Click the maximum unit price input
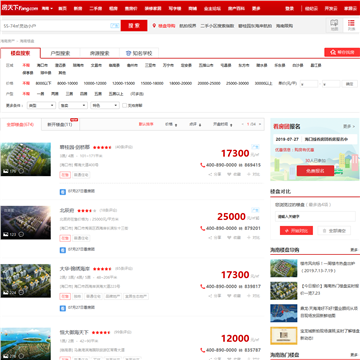This screenshot has height=360, width=360. [331, 84]
